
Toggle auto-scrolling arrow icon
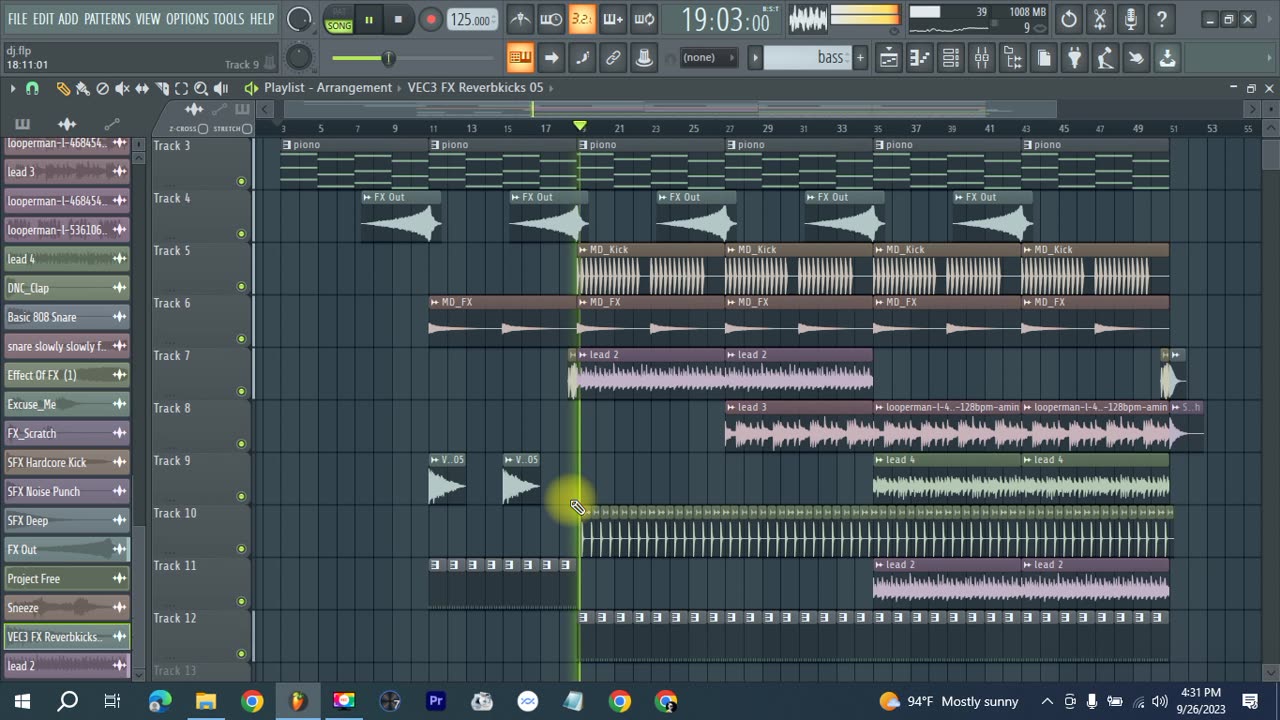click(x=551, y=58)
